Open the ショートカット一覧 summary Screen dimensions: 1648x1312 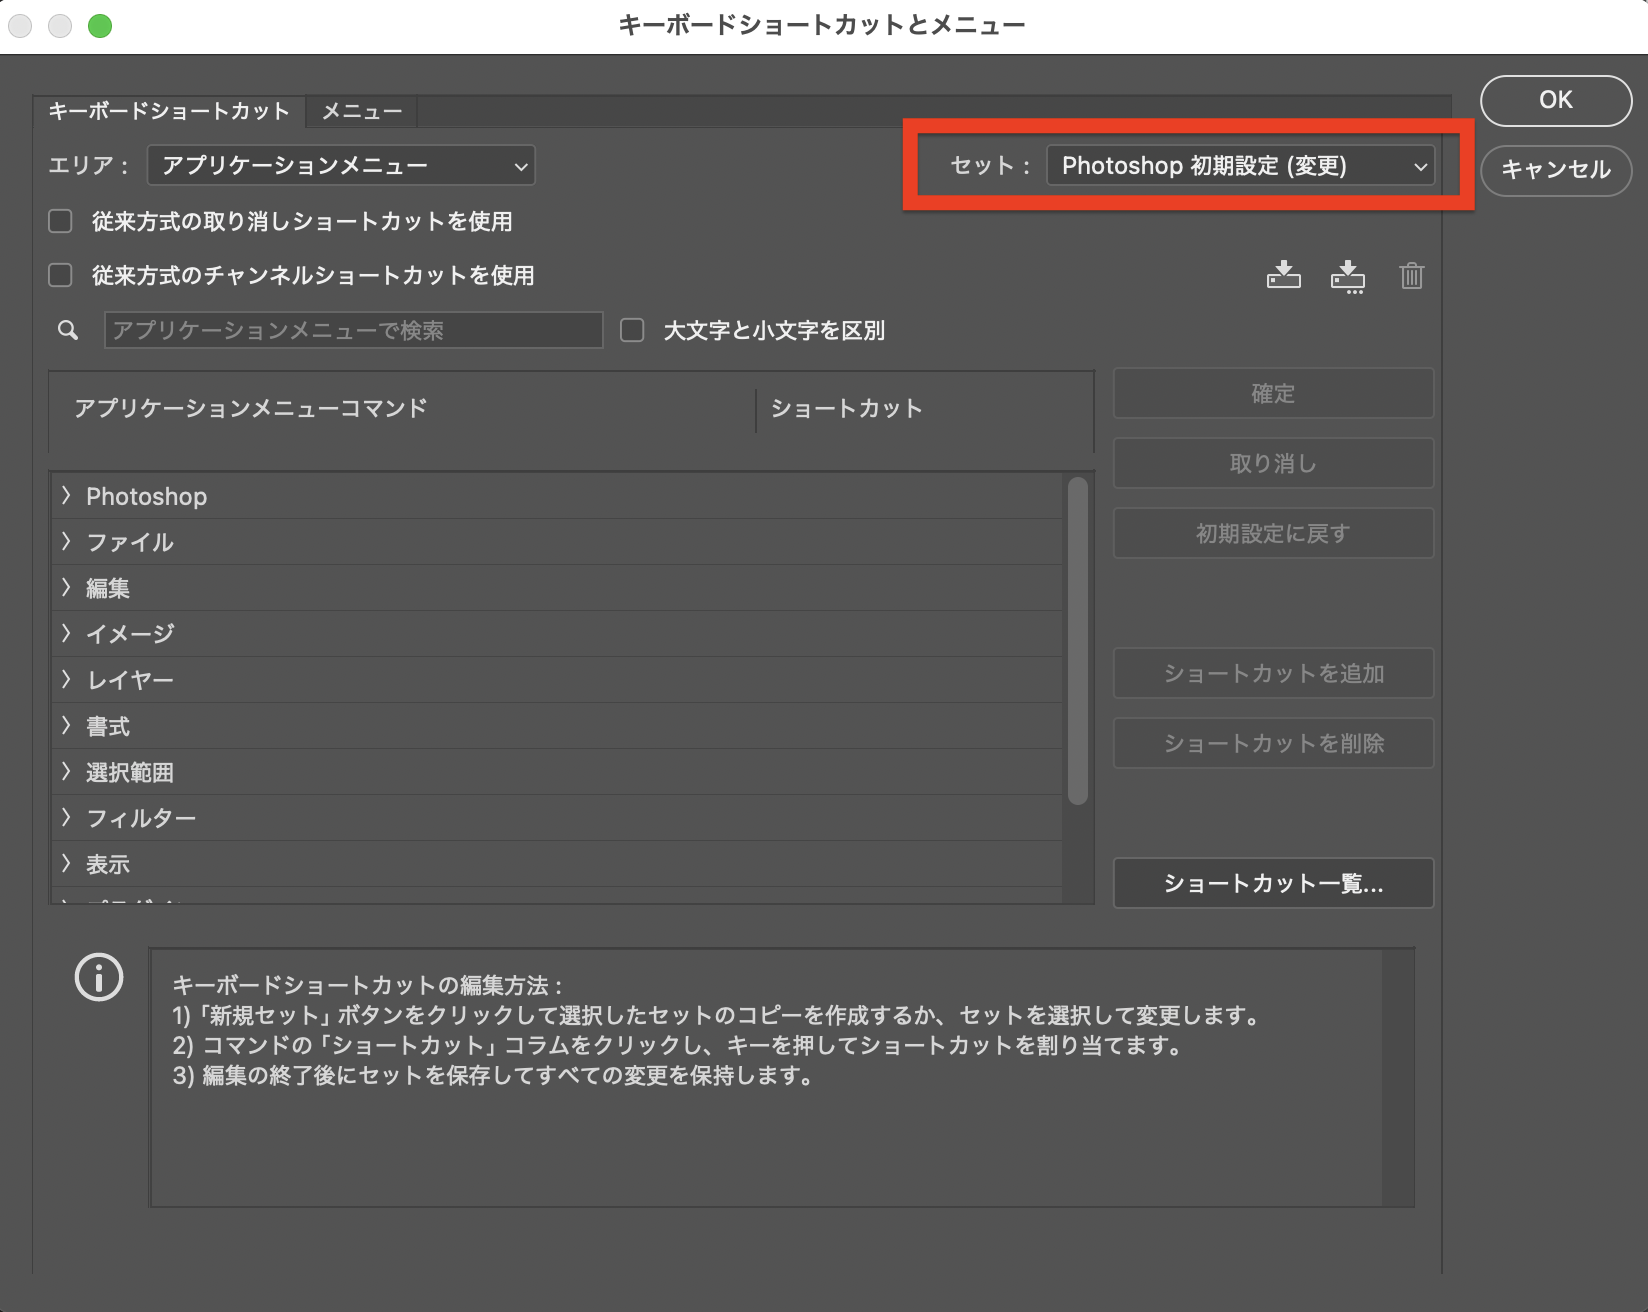1272,883
